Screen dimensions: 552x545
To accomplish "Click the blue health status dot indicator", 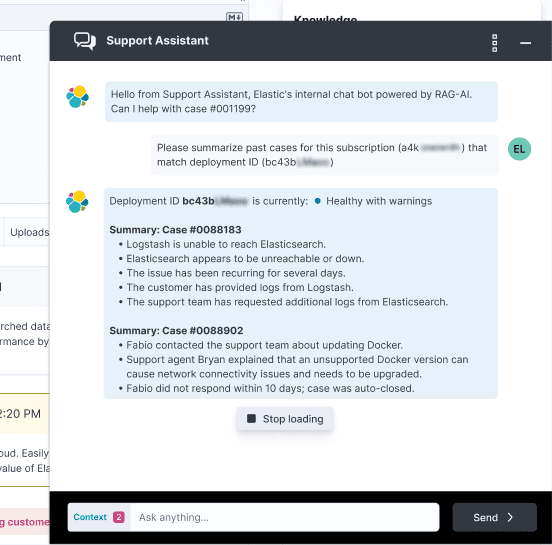I will (x=318, y=201).
